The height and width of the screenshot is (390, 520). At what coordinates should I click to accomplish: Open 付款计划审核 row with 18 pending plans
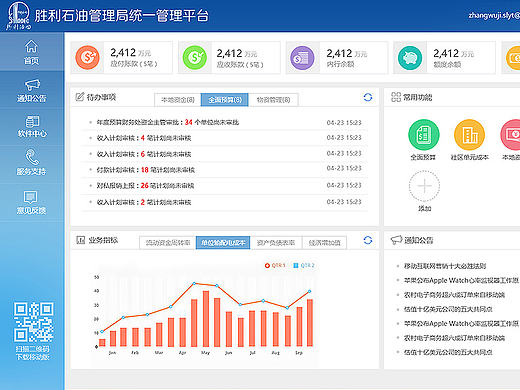point(225,169)
